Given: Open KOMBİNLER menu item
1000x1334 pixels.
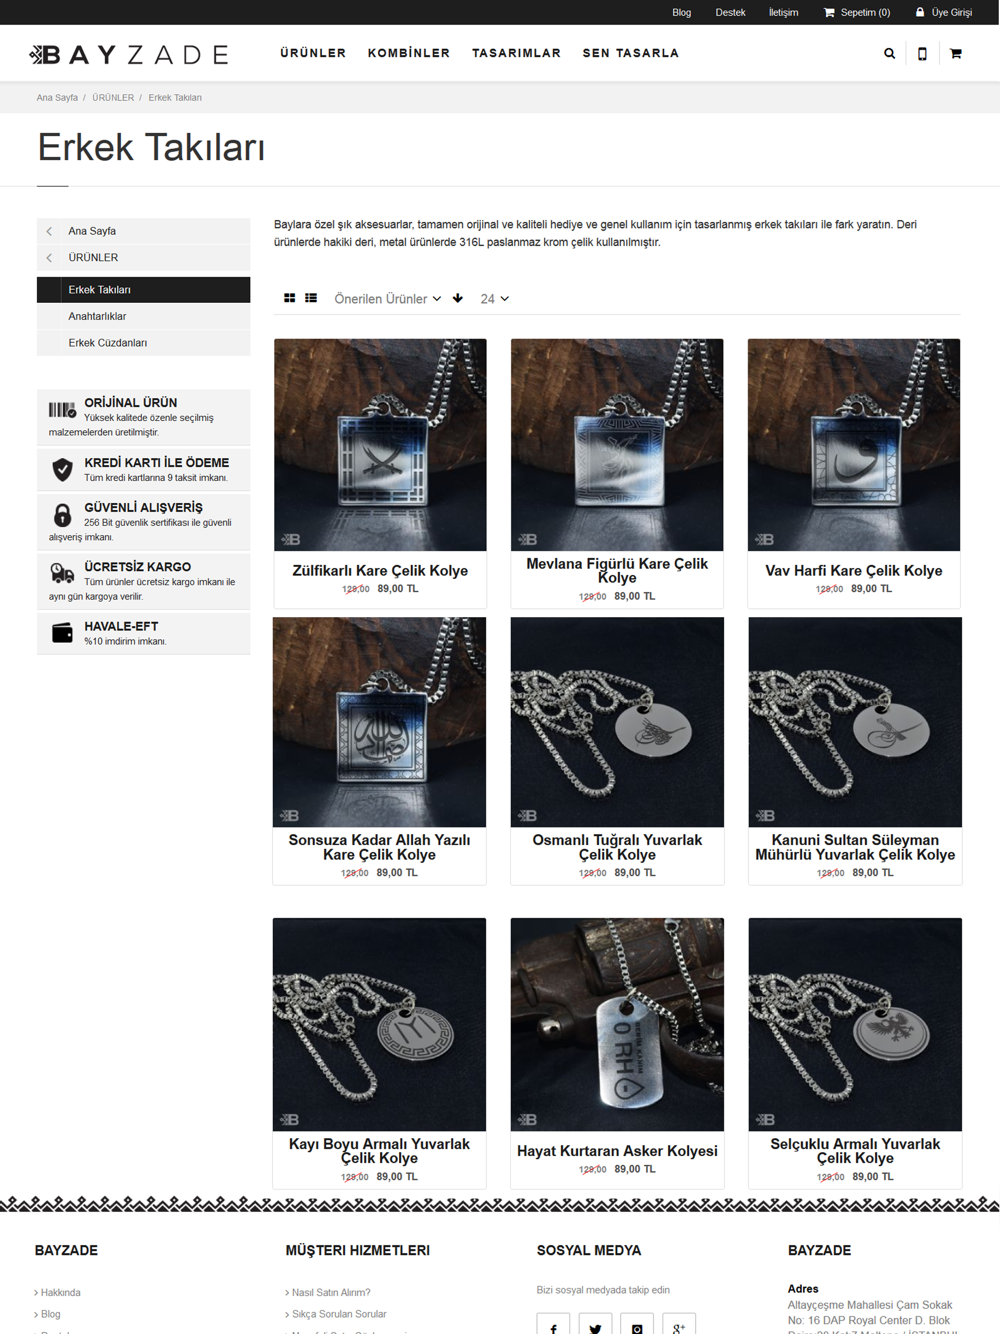Looking at the screenshot, I should click(408, 53).
